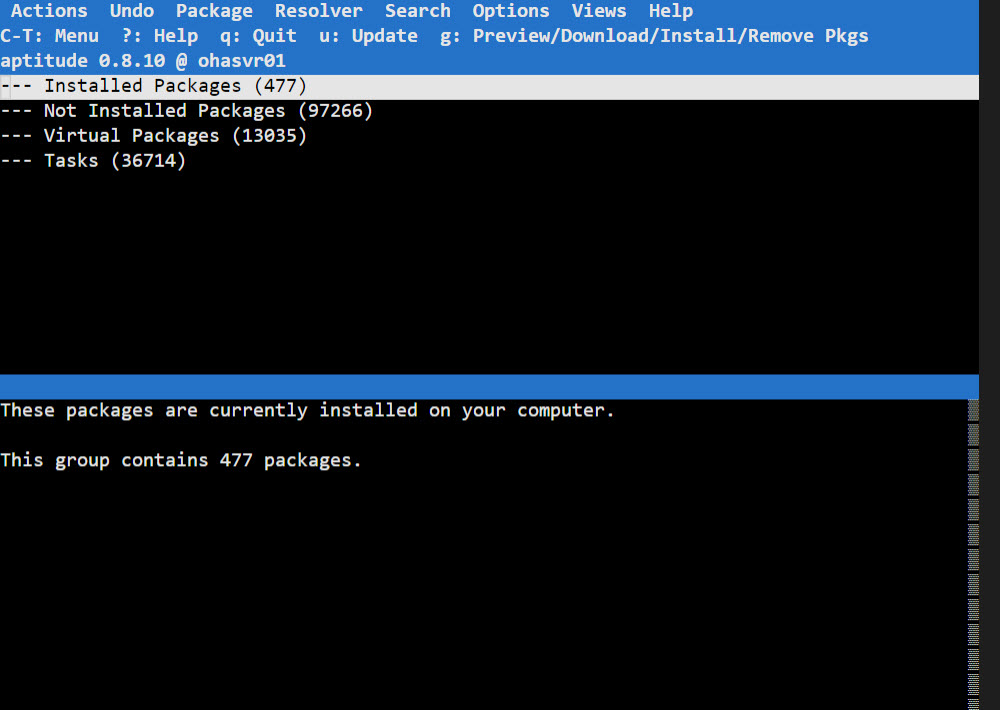Expand the dashes before Installed Packages
This screenshot has height=710, width=1000.
point(17,86)
